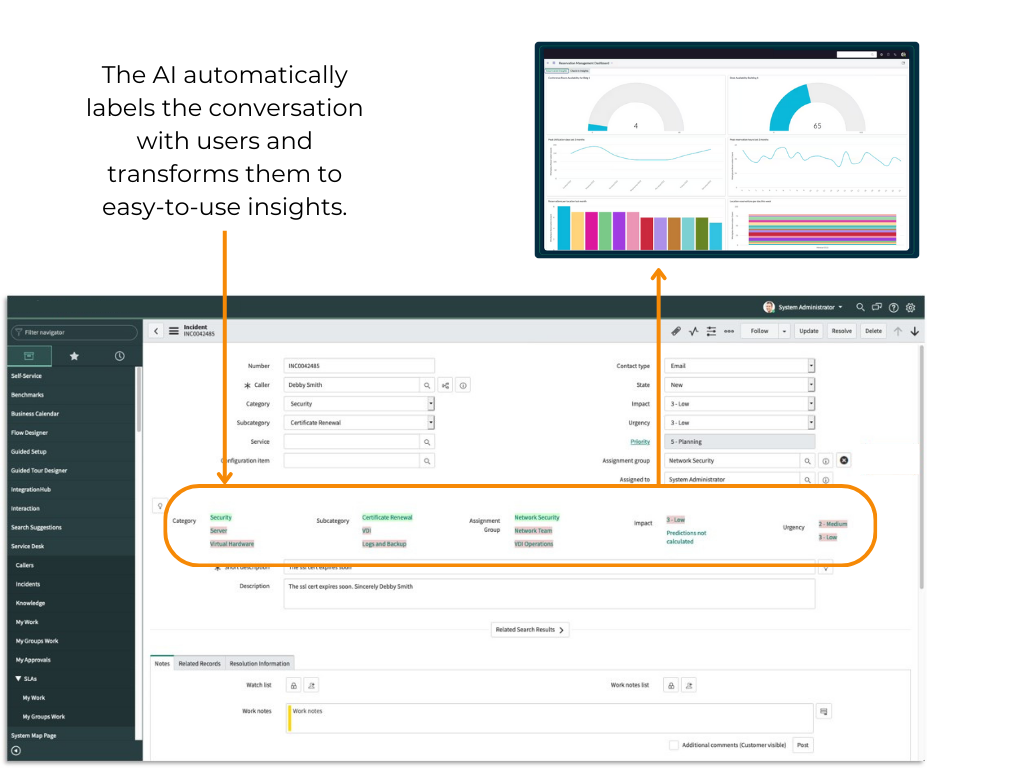Go to previous record with up arrow
This screenshot has width=1024, height=768.
click(898, 331)
